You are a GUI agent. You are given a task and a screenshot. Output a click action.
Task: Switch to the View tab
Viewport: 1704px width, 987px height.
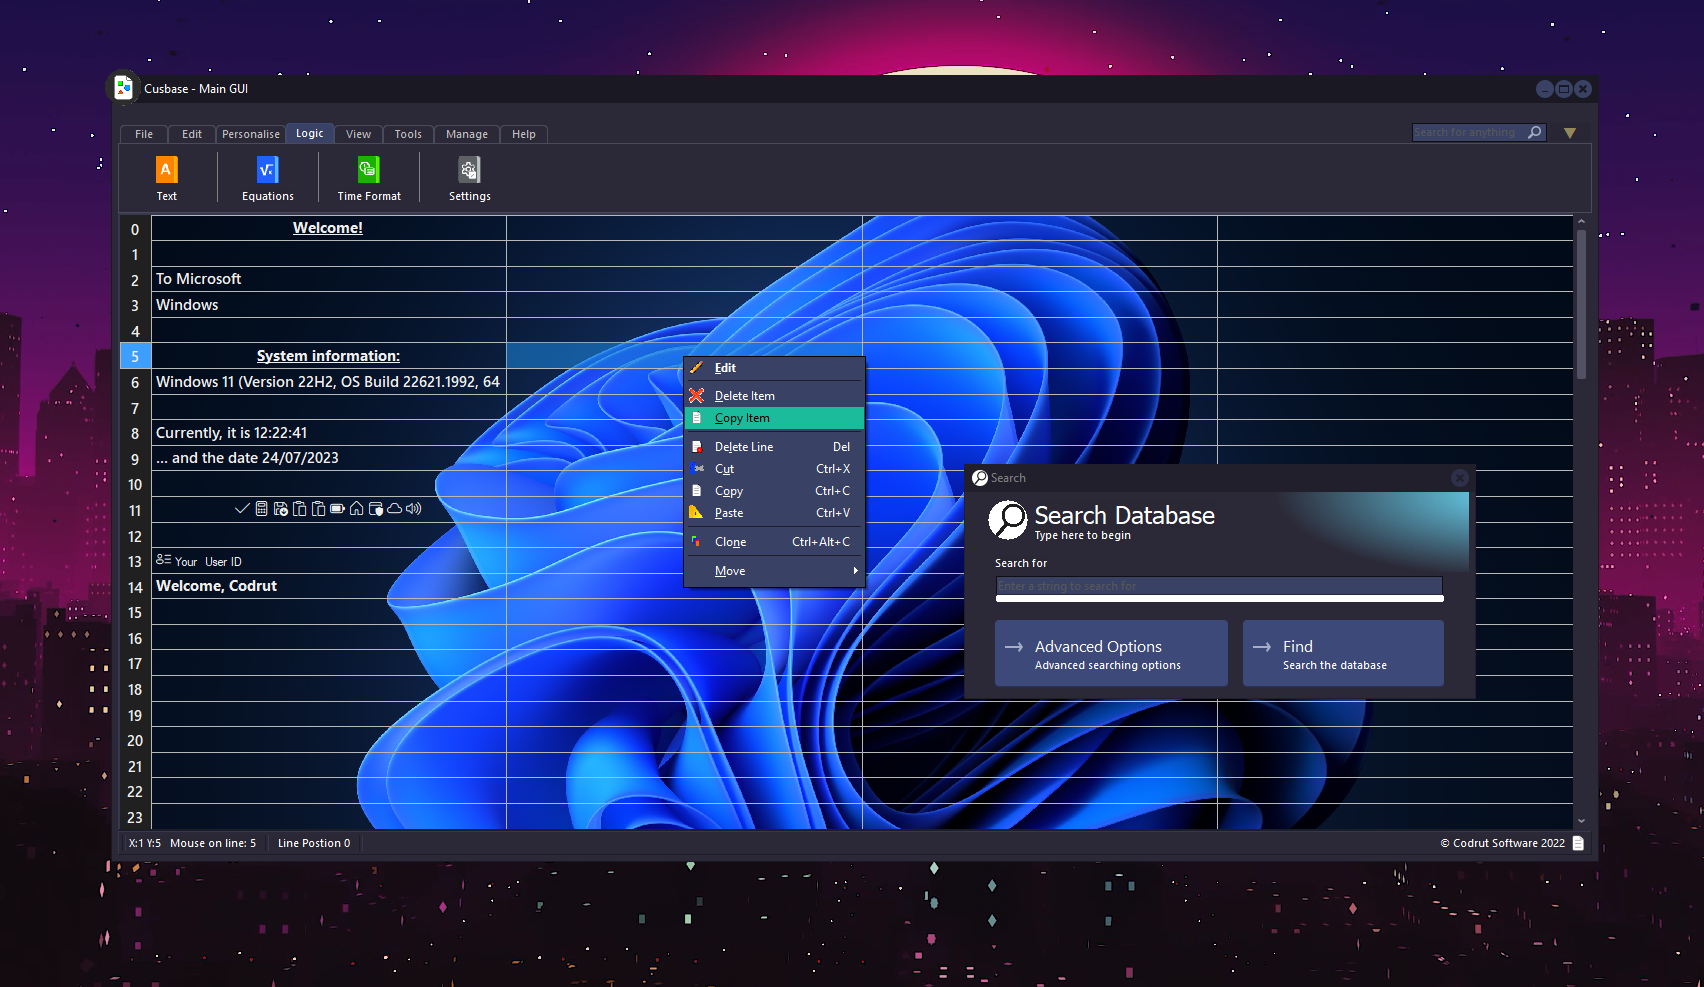(358, 134)
